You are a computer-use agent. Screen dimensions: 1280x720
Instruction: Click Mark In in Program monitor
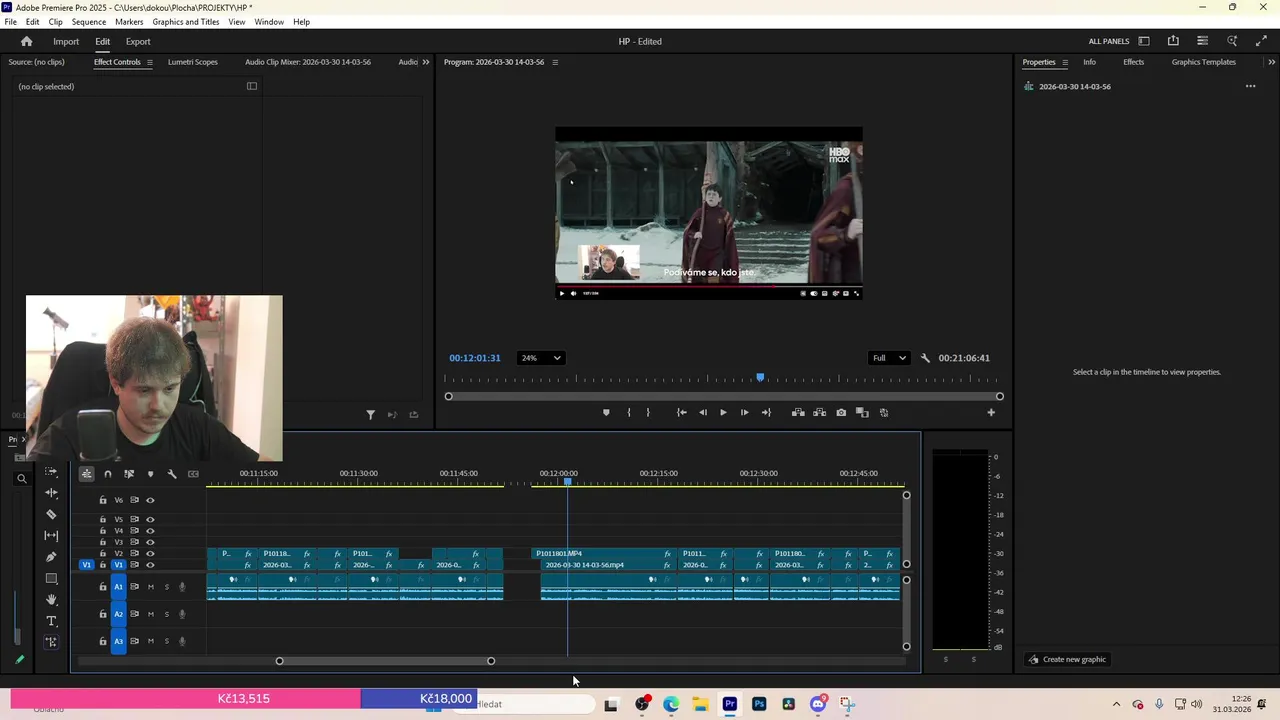pos(628,412)
